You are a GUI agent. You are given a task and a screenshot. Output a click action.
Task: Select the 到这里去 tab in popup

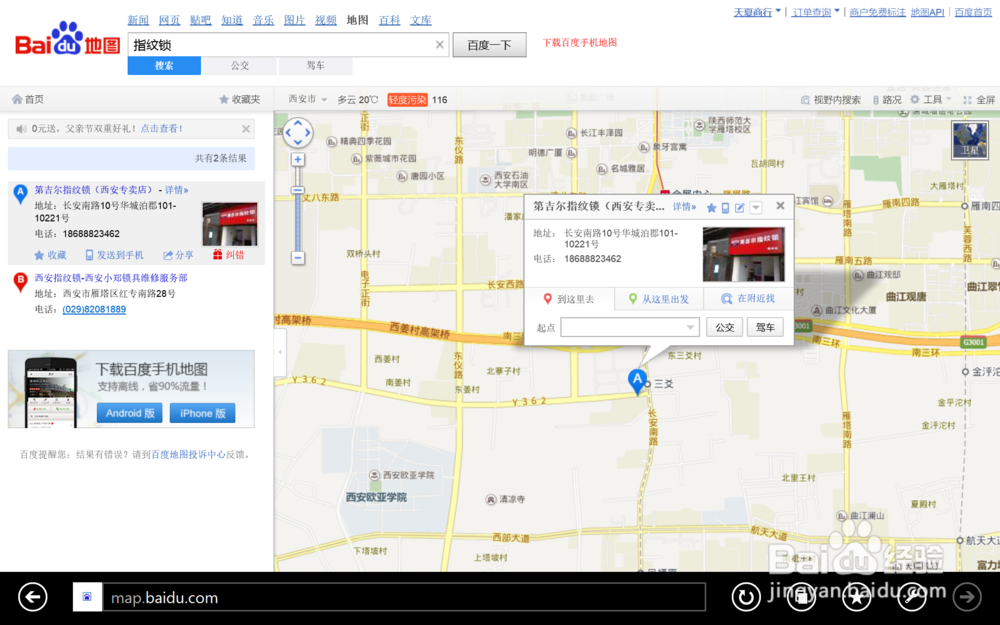[569, 299]
